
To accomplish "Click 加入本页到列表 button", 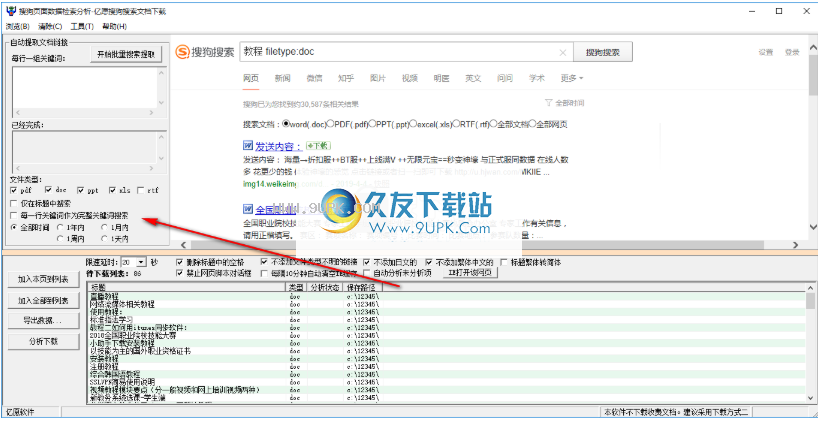I will pyautogui.click(x=43, y=279).
